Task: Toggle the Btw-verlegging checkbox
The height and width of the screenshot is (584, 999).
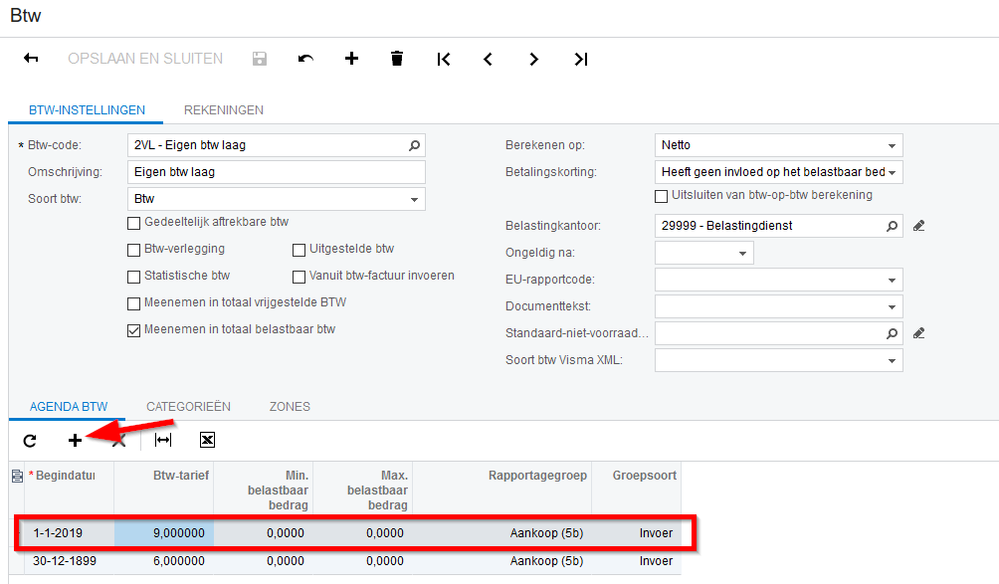Action: click(134, 249)
